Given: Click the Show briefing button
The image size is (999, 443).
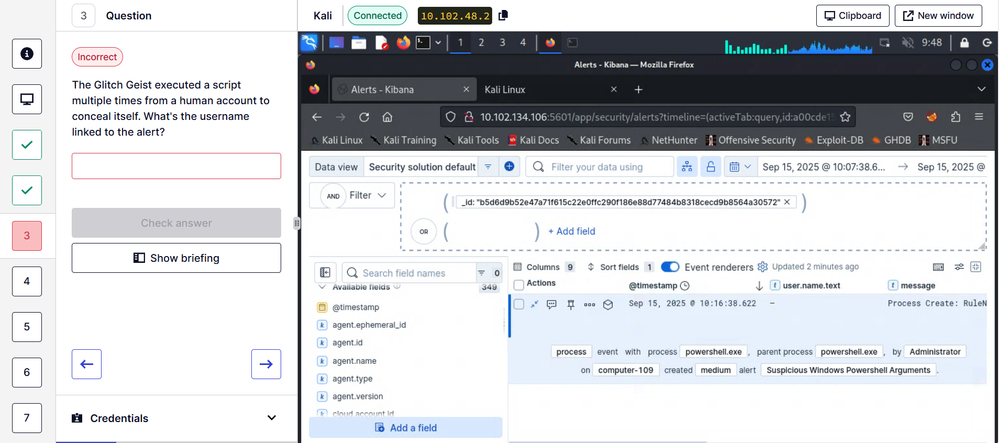Looking at the screenshot, I should click(176, 258).
